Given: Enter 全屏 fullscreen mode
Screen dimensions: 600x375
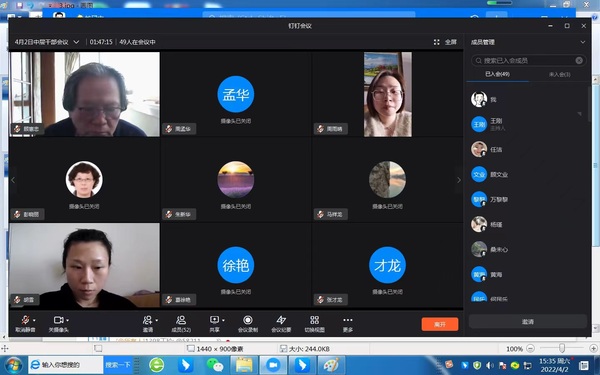Looking at the screenshot, I should (x=445, y=42).
